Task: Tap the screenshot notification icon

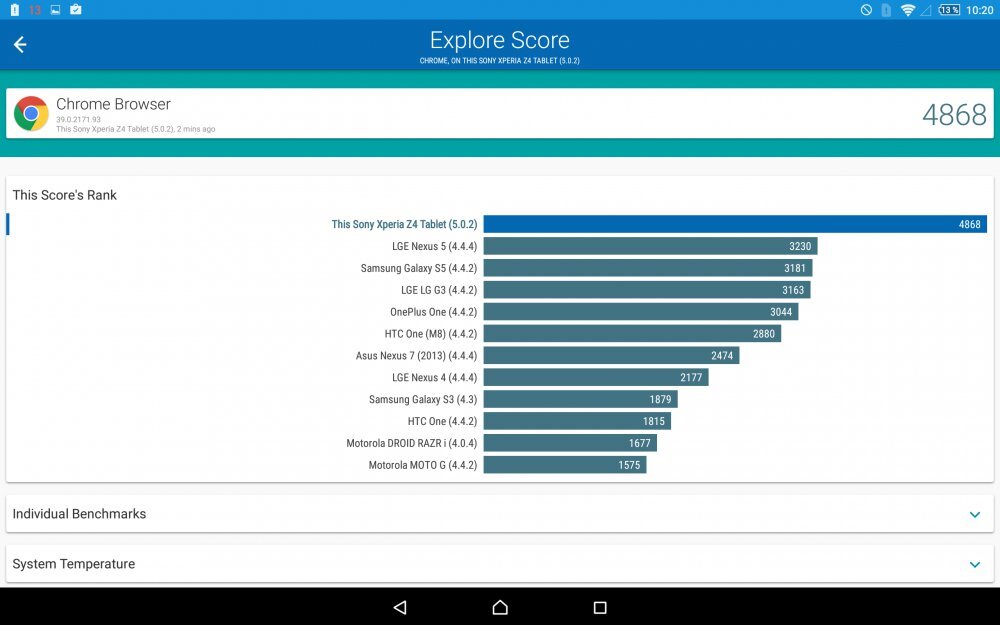Action: [56, 9]
